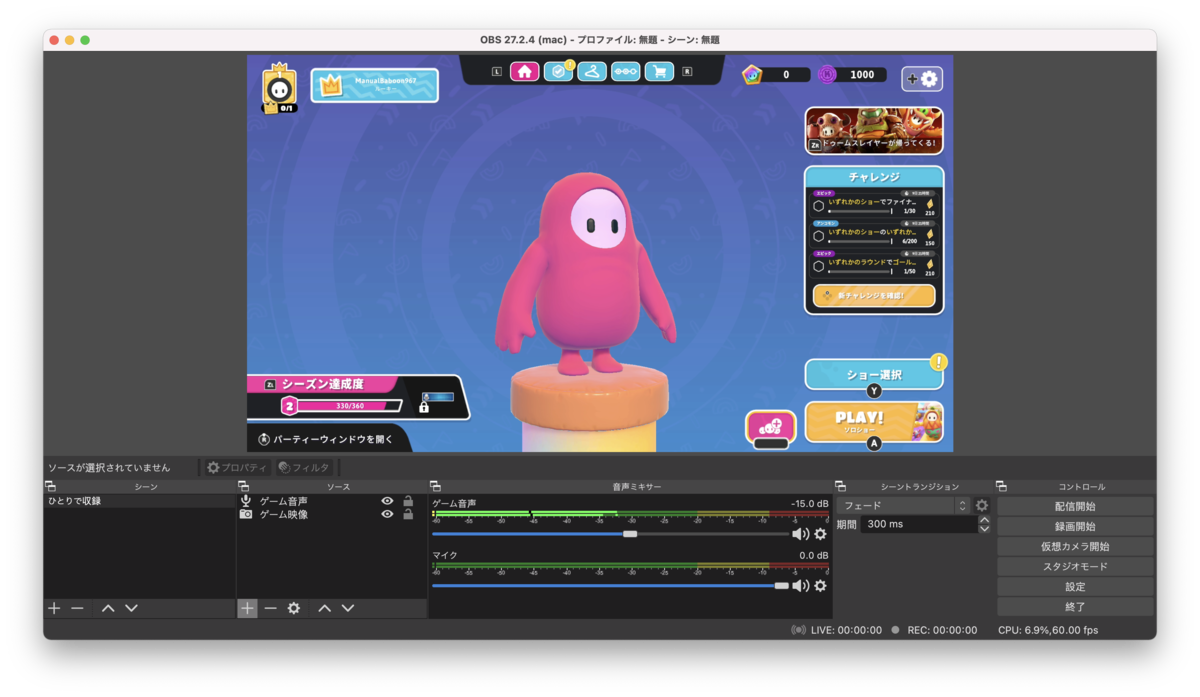The width and height of the screenshot is (1200, 697).
Task: Click the microphone icon of ゲーム音声 source
Action: click(246, 500)
